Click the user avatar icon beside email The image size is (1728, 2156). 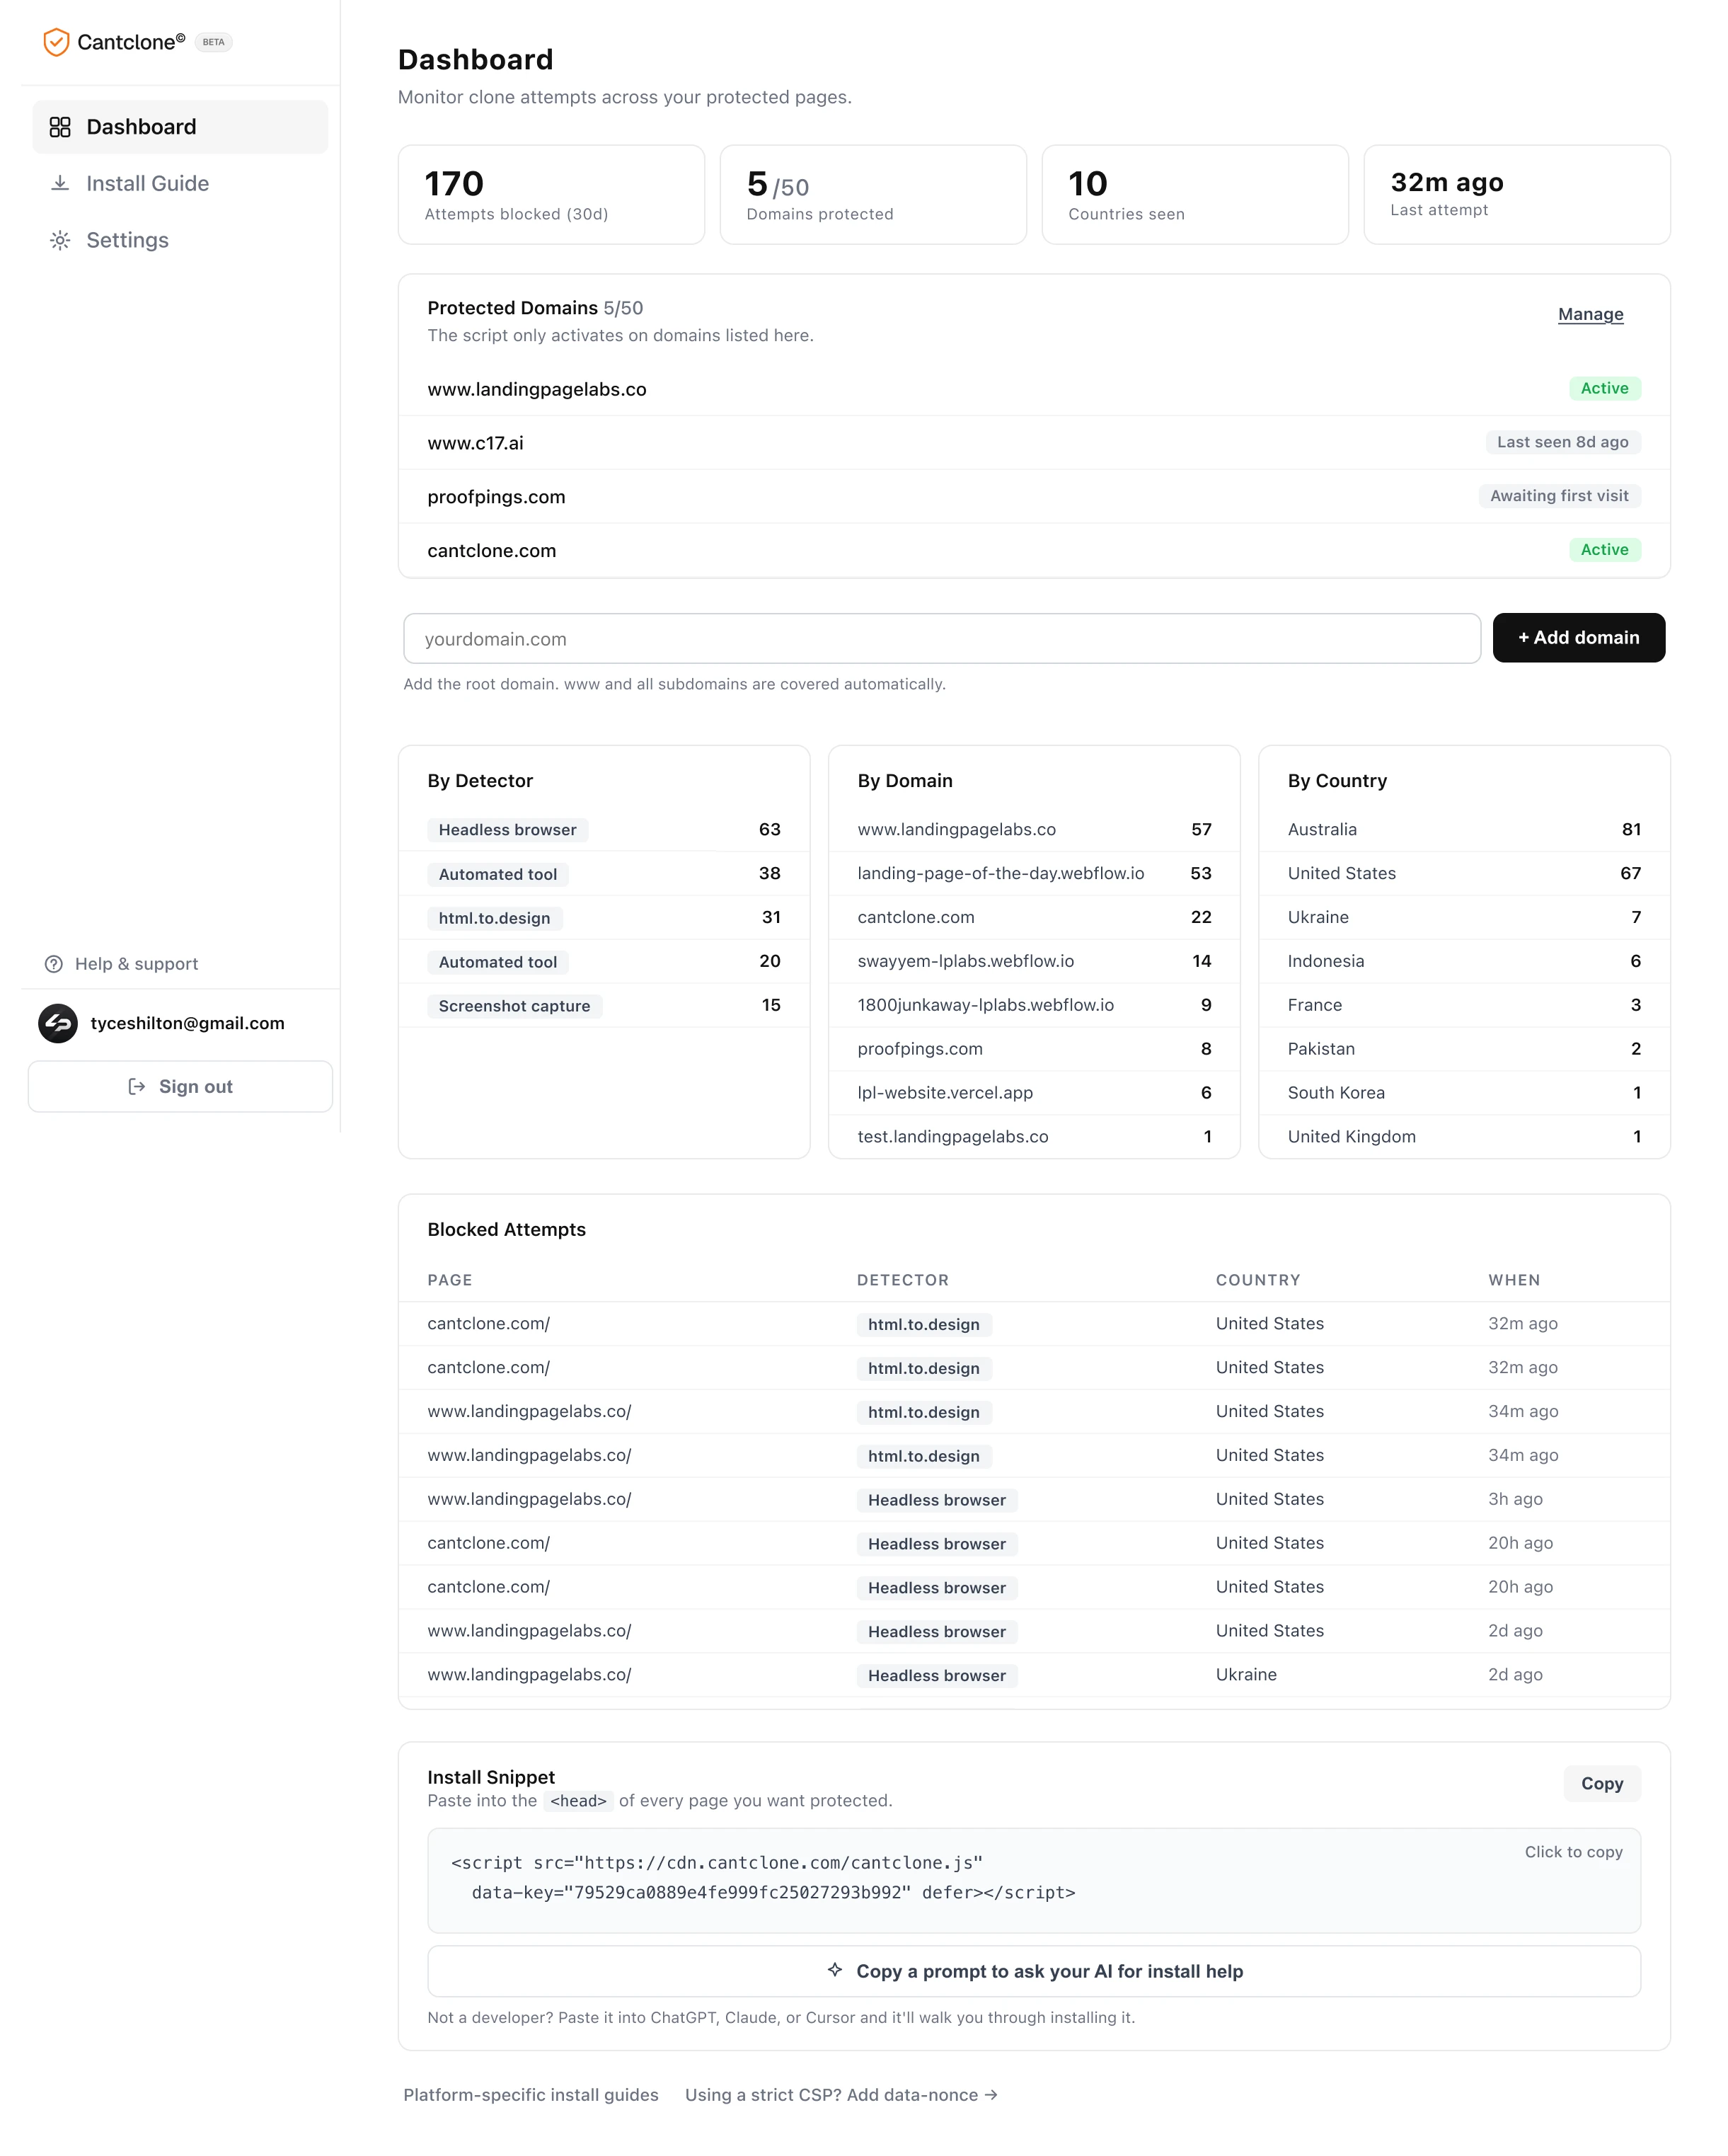[58, 1023]
